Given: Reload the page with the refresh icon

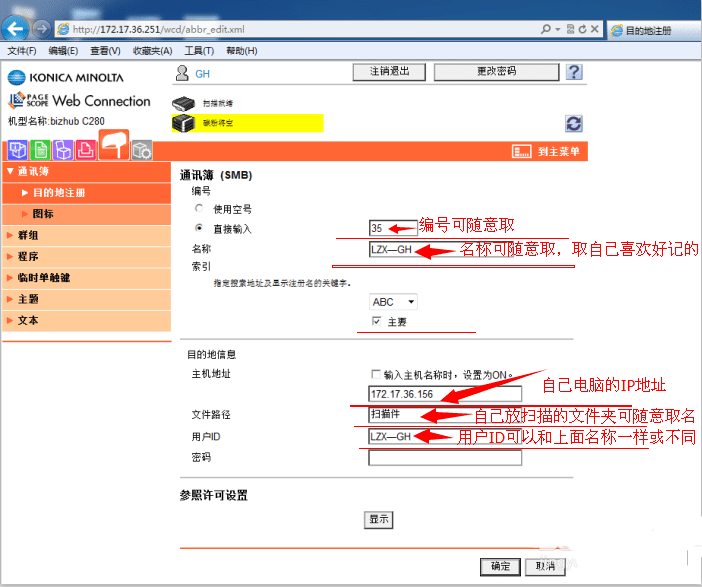Looking at the screenshot, I should tap(582, 29).
